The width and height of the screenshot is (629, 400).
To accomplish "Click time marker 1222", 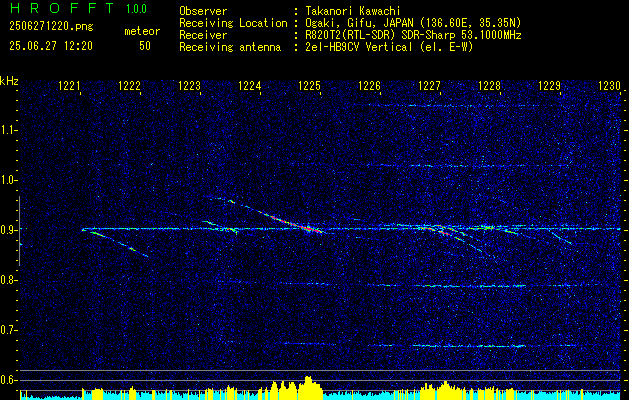I will (x=129, y=85).
